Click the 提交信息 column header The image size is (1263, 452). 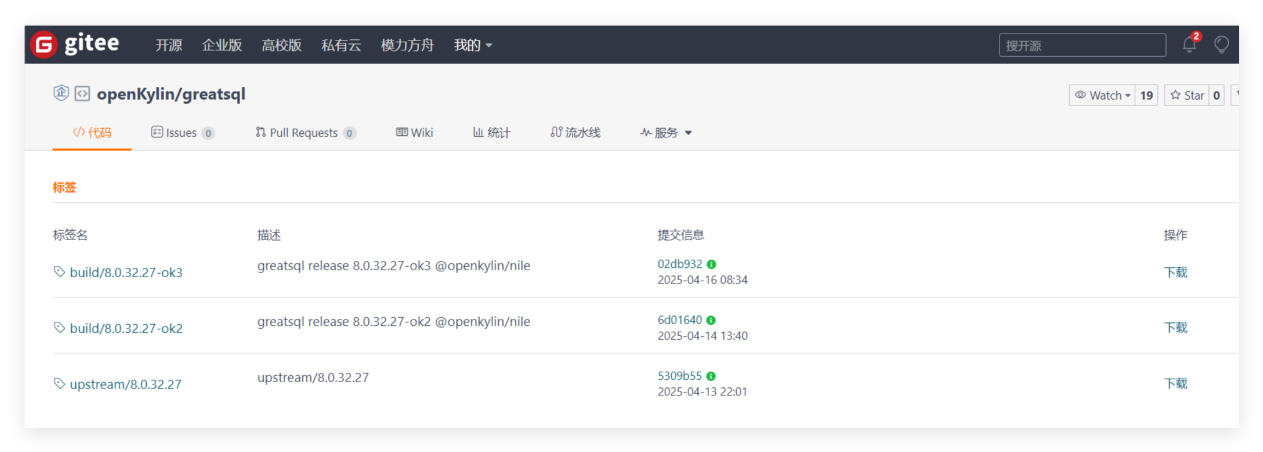pos(681,235)
